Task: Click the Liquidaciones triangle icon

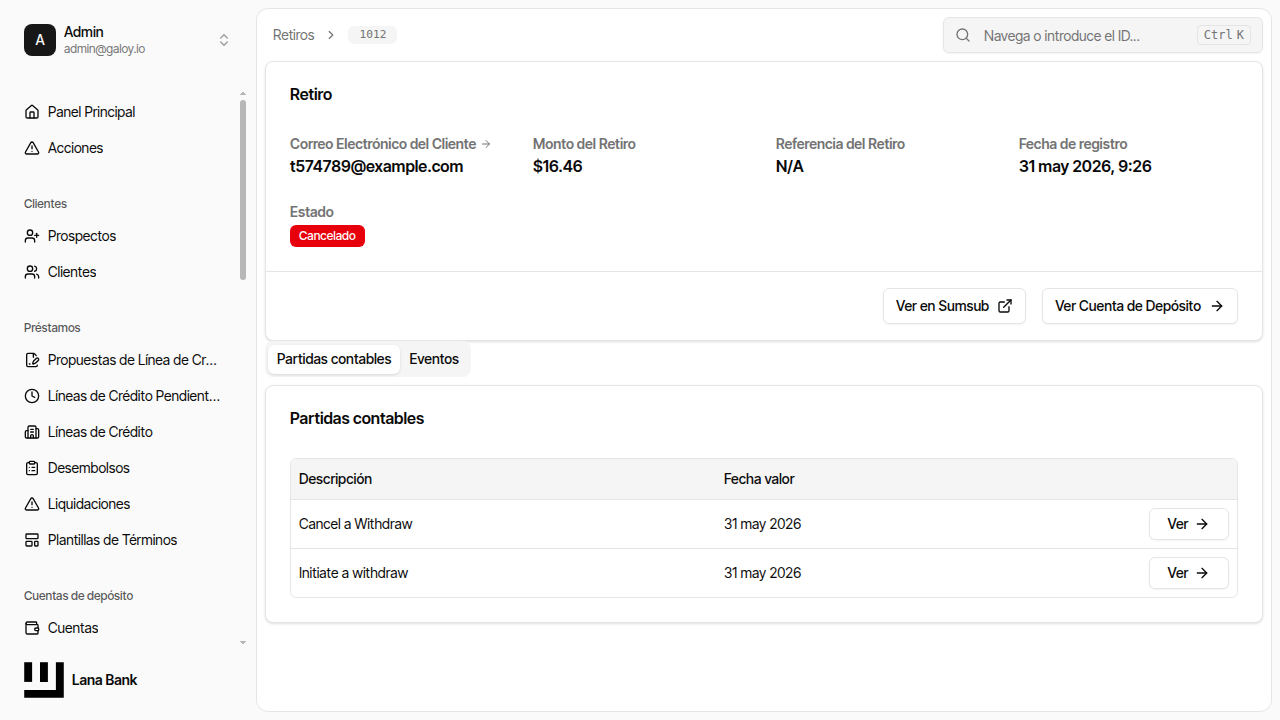Action: [x=32, y=504]
